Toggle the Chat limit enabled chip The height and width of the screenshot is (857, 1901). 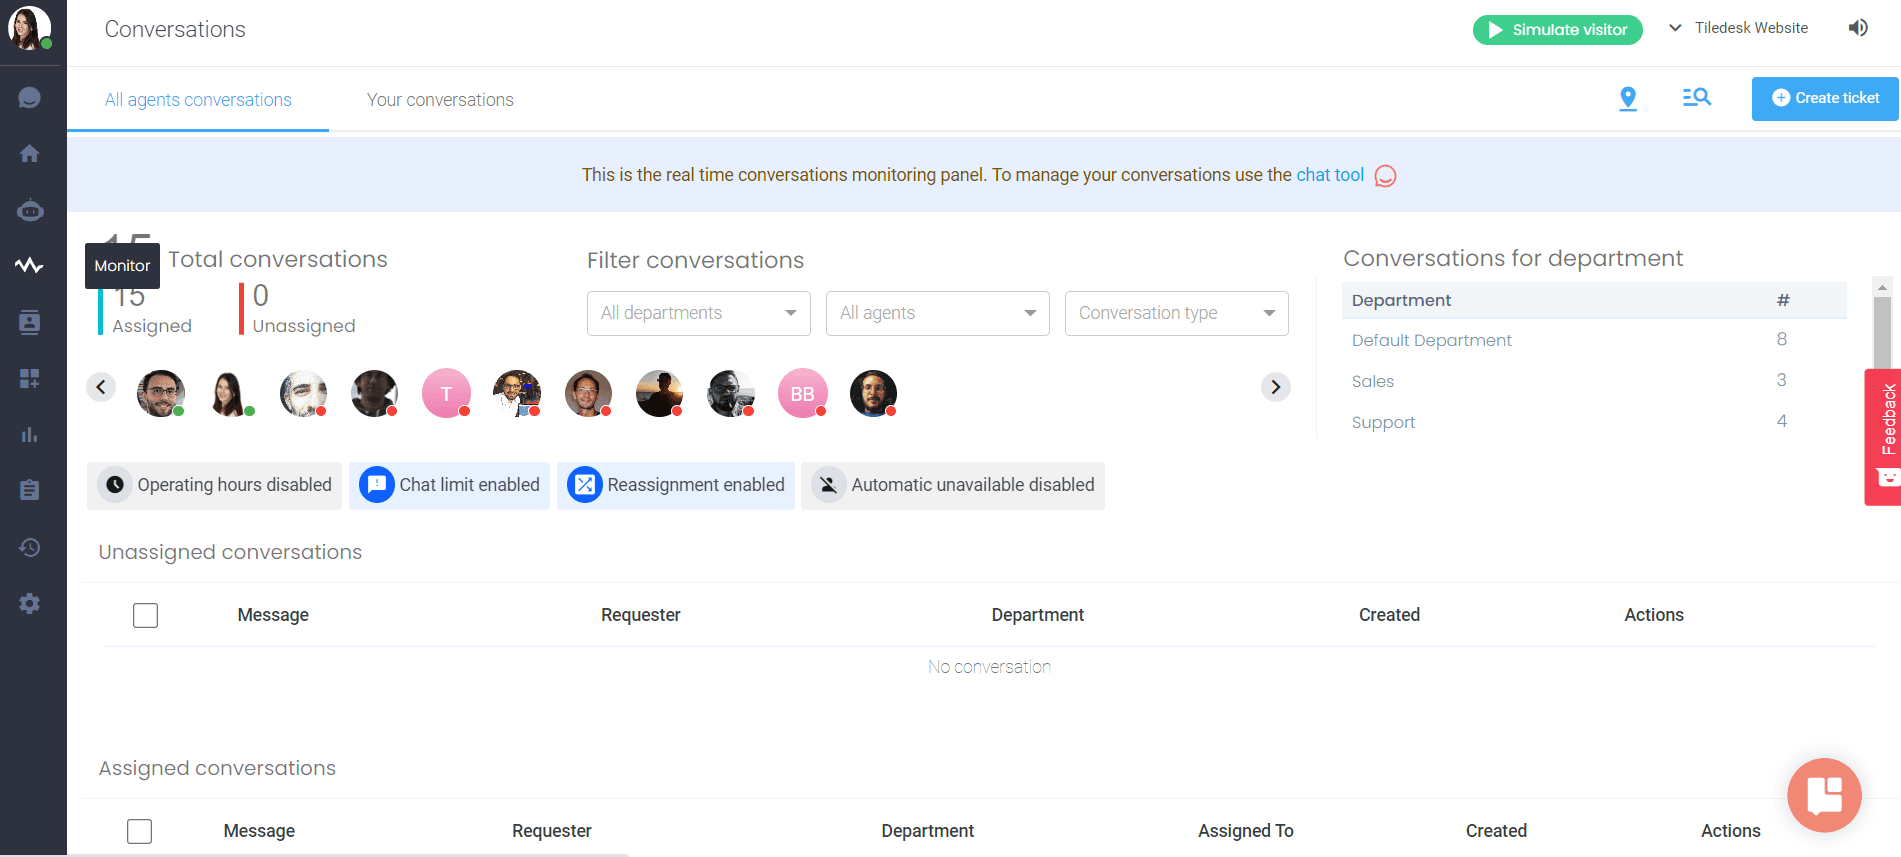[x=449, y=485]
